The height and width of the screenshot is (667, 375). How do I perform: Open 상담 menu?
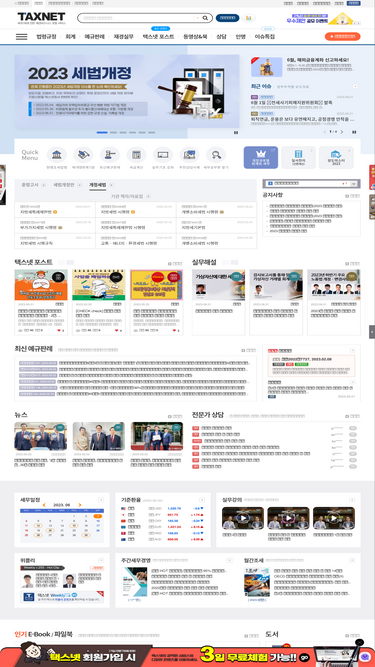(x=221, y=37)
